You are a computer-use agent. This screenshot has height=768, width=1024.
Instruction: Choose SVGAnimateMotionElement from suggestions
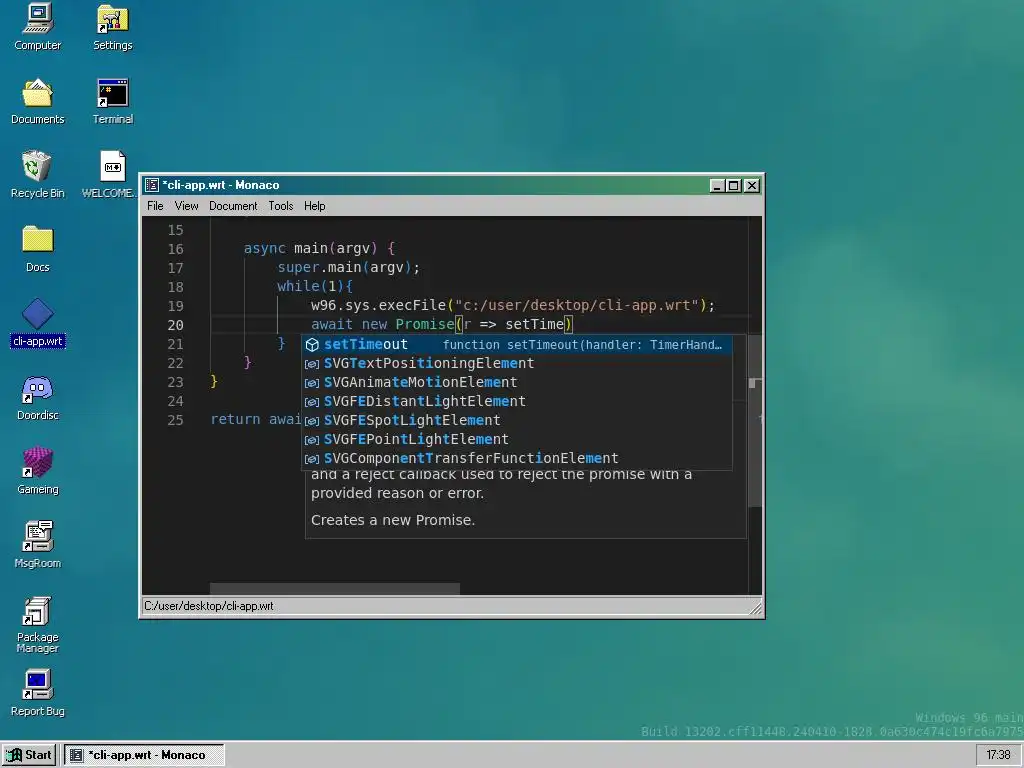click(x=516, y=383)
